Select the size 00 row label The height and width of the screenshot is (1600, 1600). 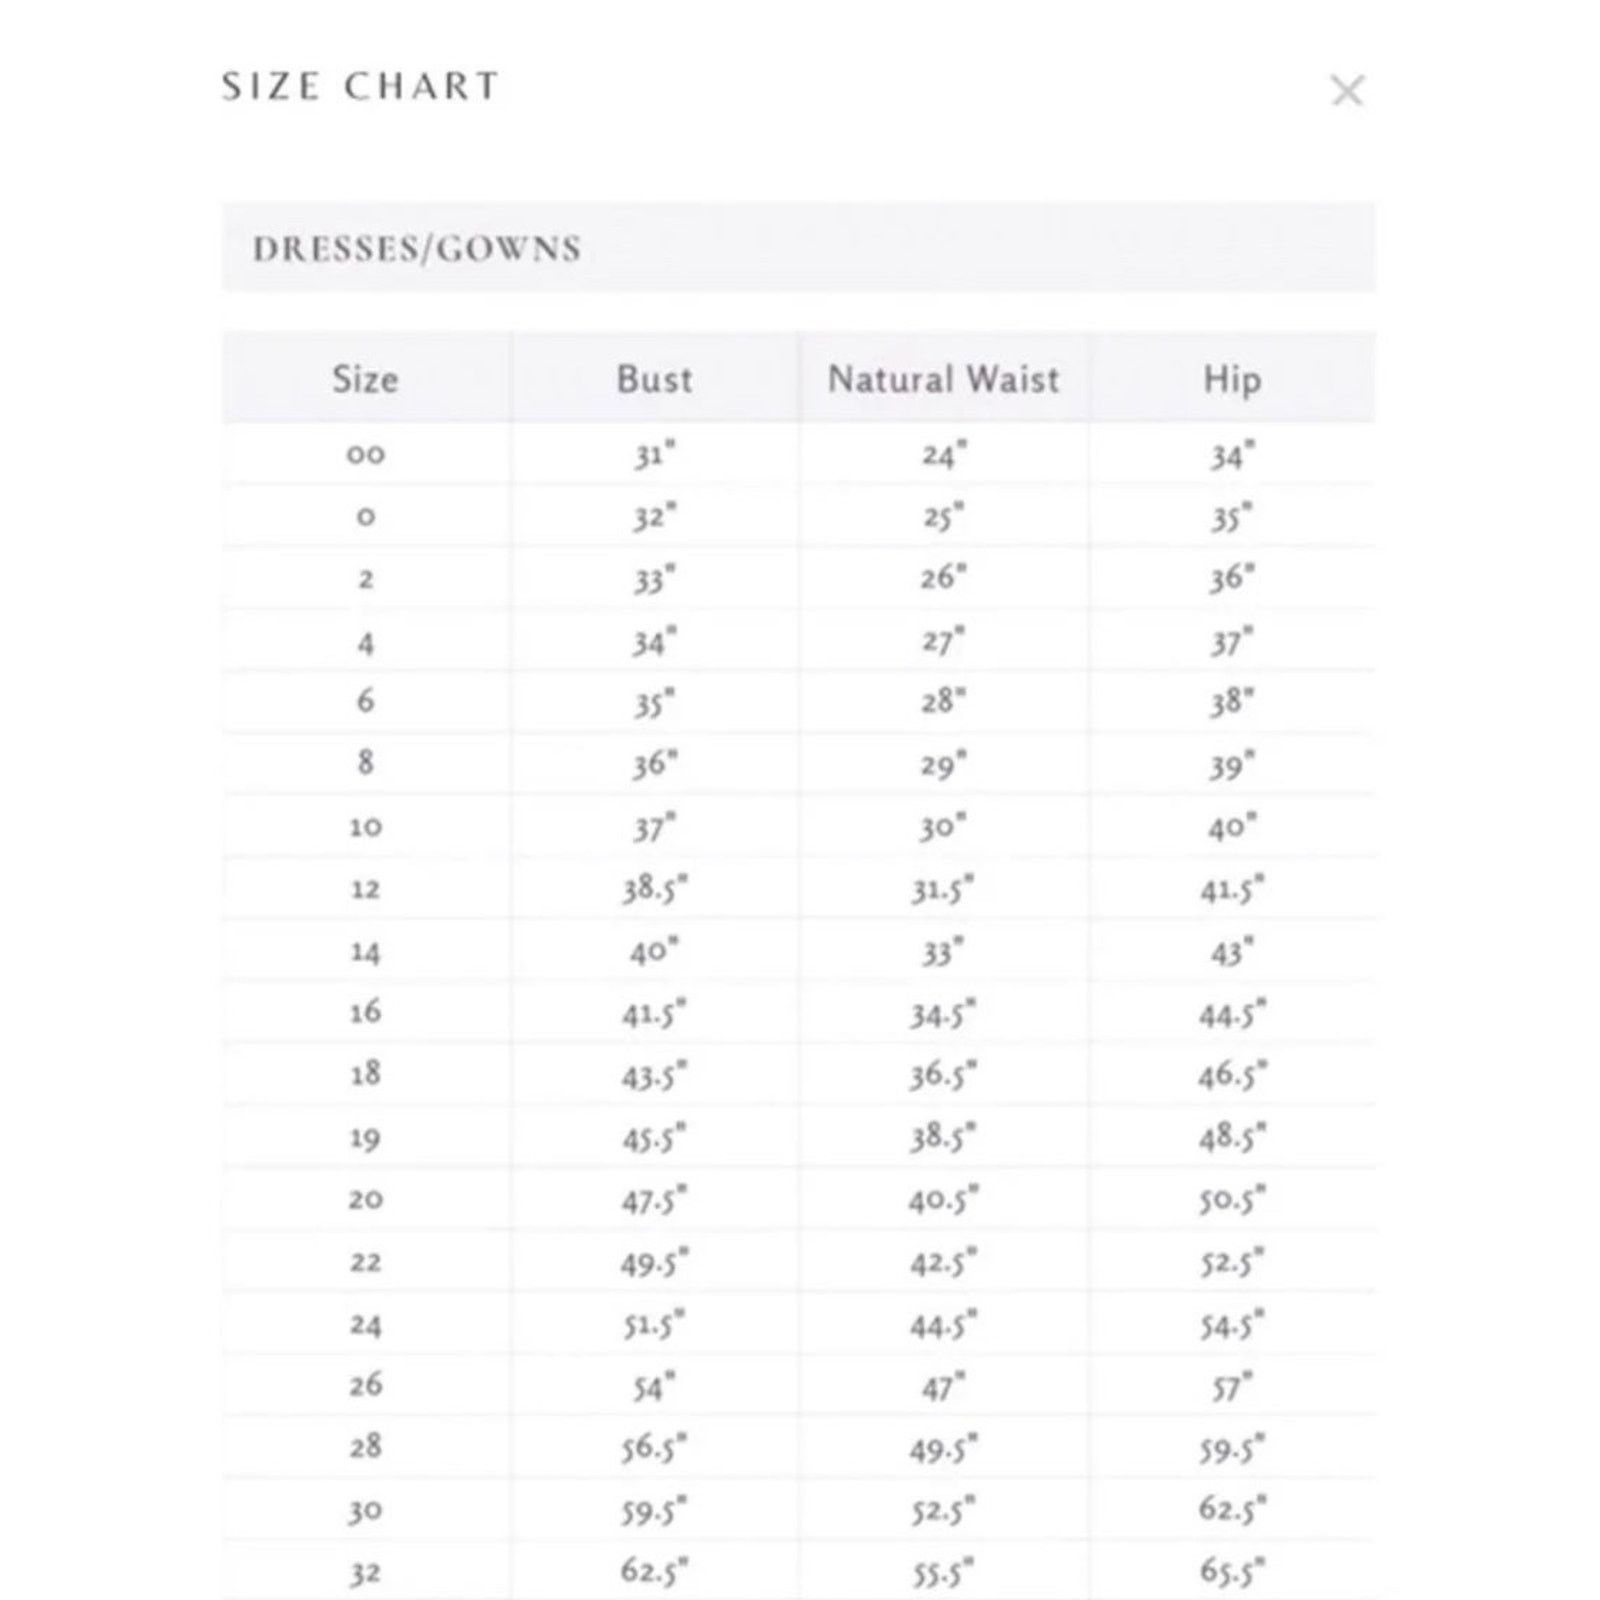(x=366, y=455)
